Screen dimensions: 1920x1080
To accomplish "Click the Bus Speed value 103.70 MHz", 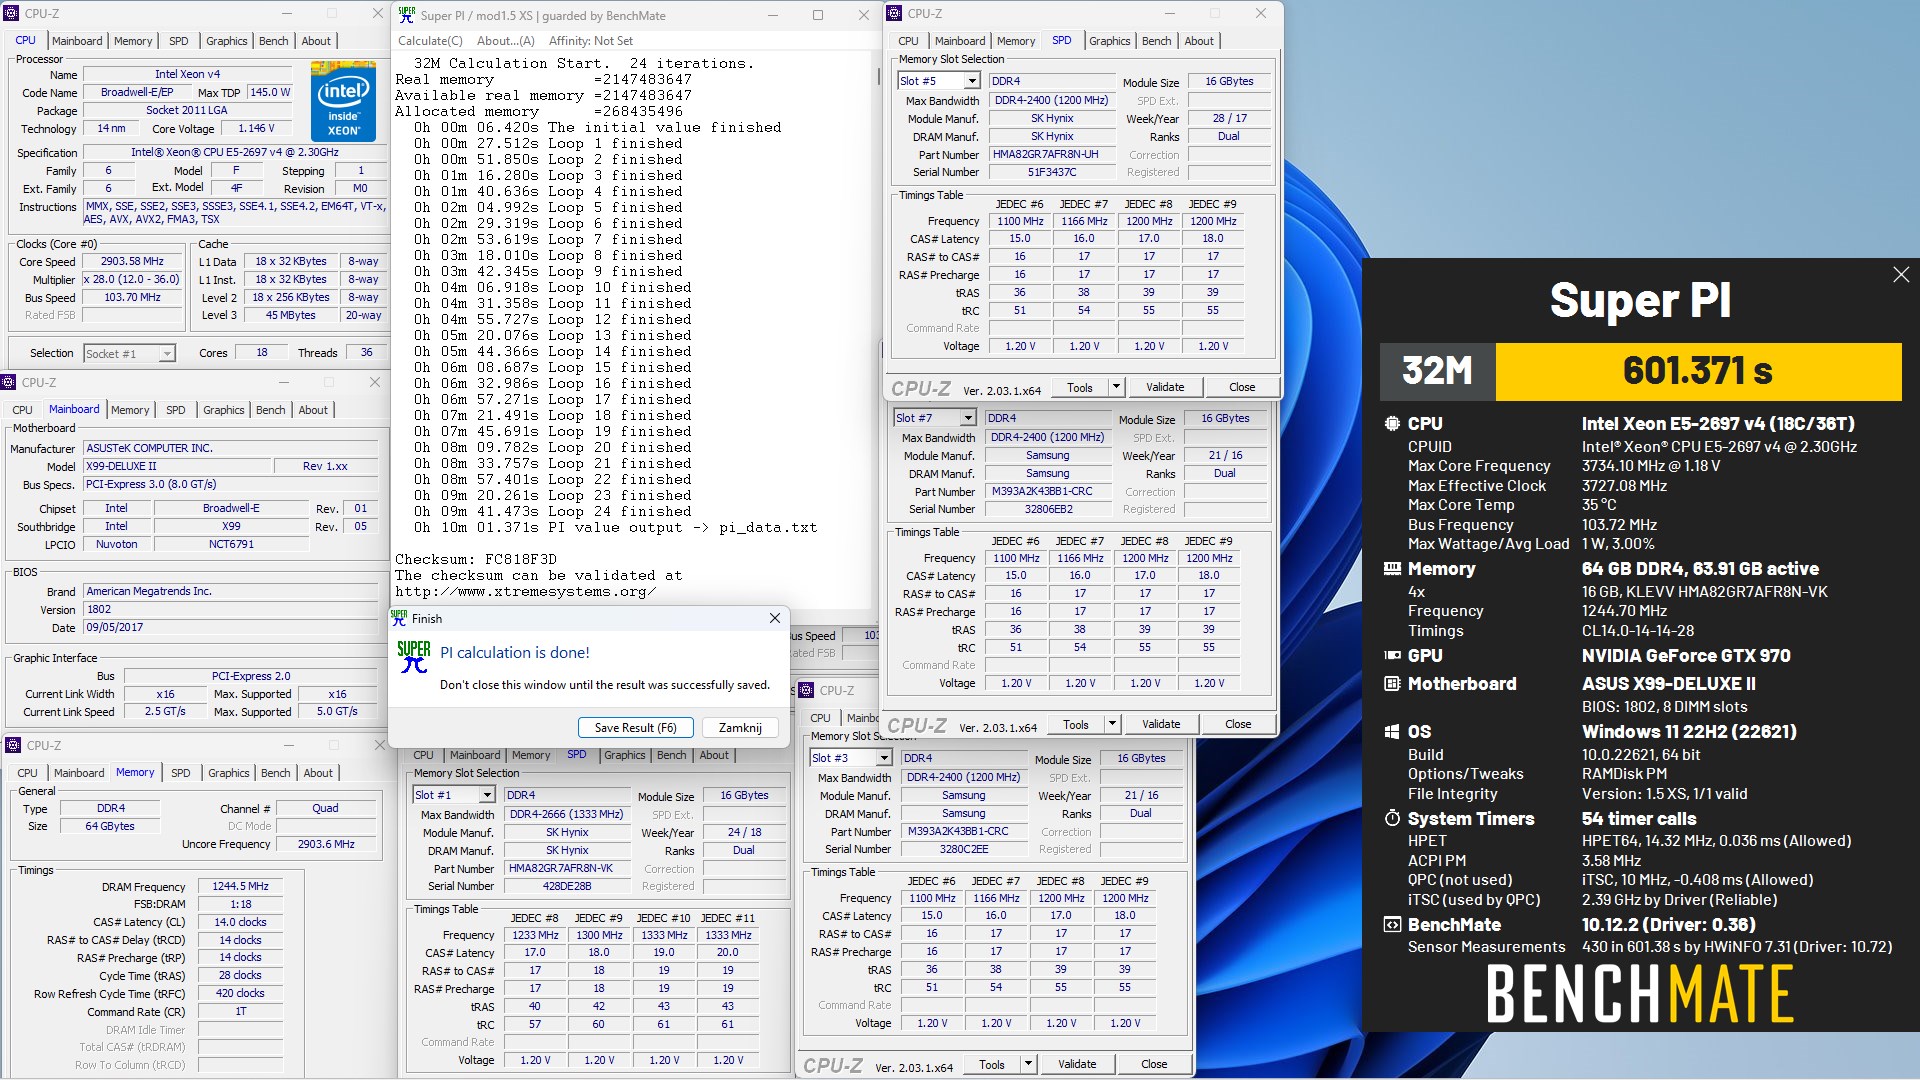I will pos(133,297).
